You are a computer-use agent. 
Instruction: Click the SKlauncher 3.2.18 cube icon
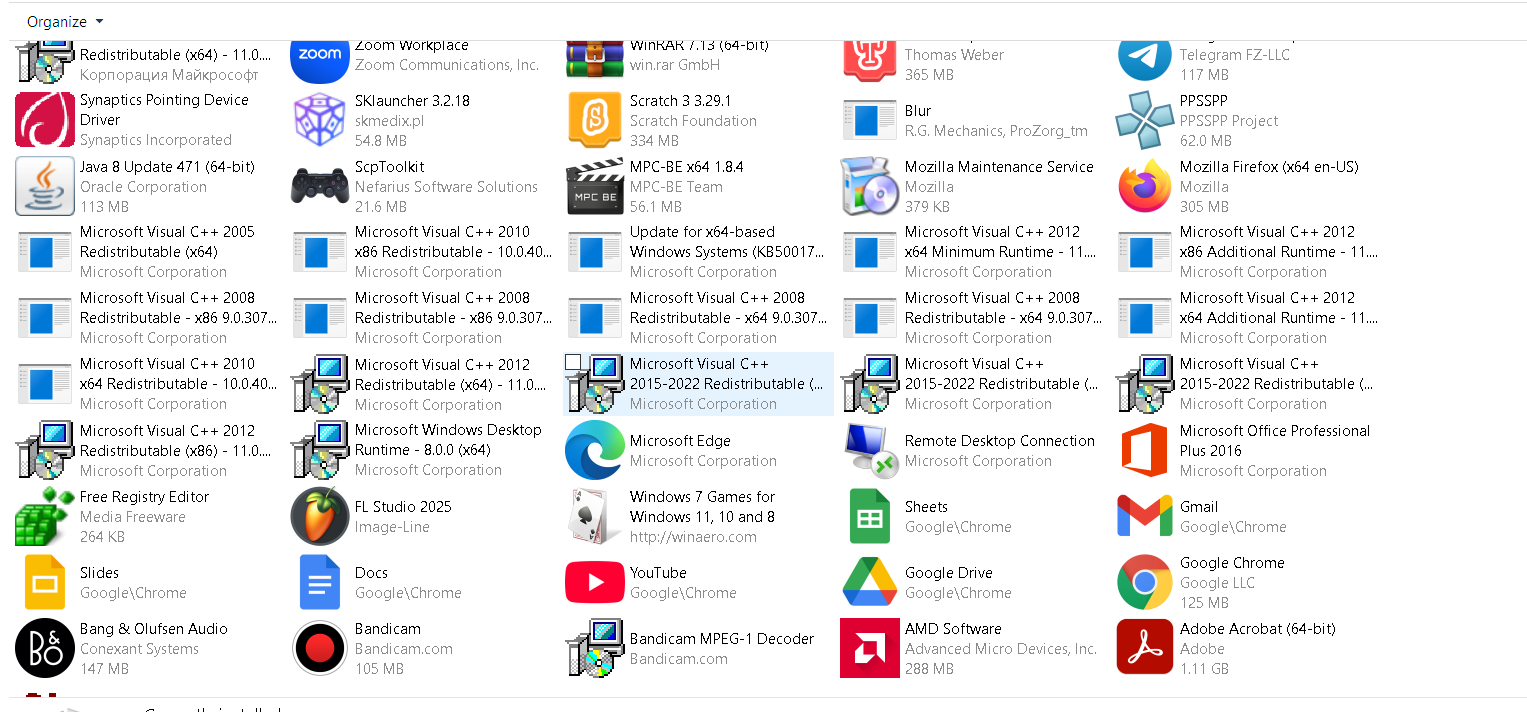(x=320, y=120)
